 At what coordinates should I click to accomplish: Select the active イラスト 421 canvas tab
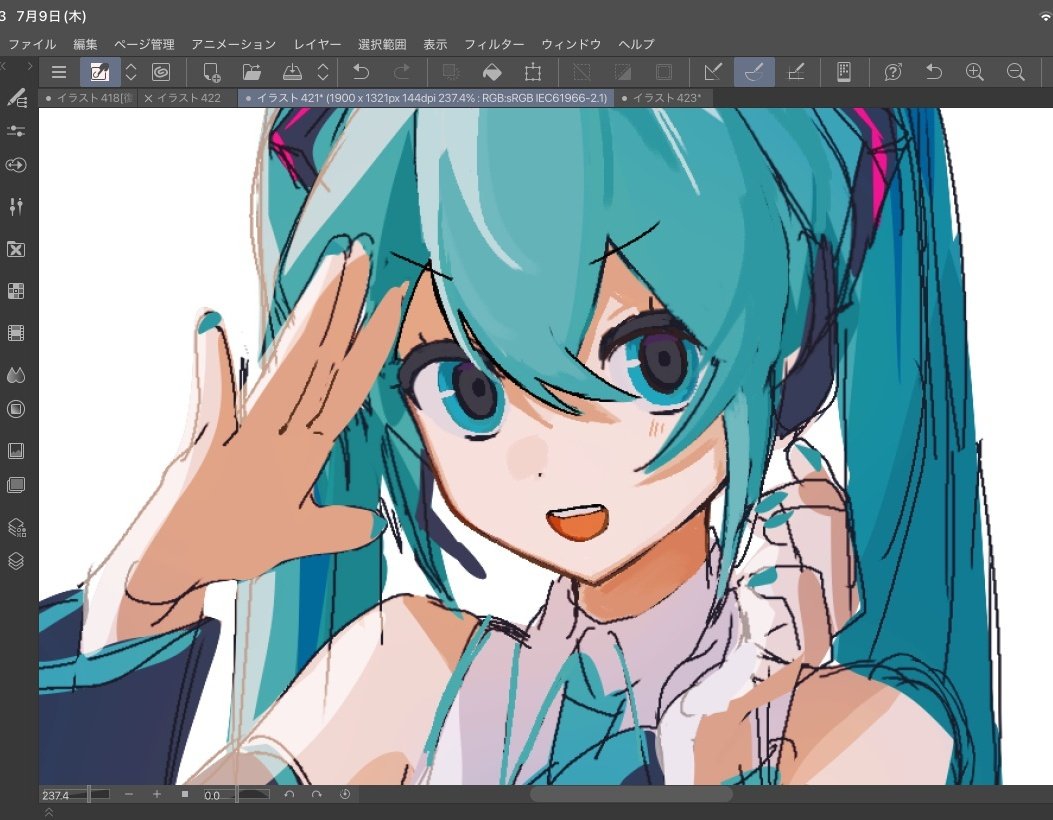click(x=426, y=98)
